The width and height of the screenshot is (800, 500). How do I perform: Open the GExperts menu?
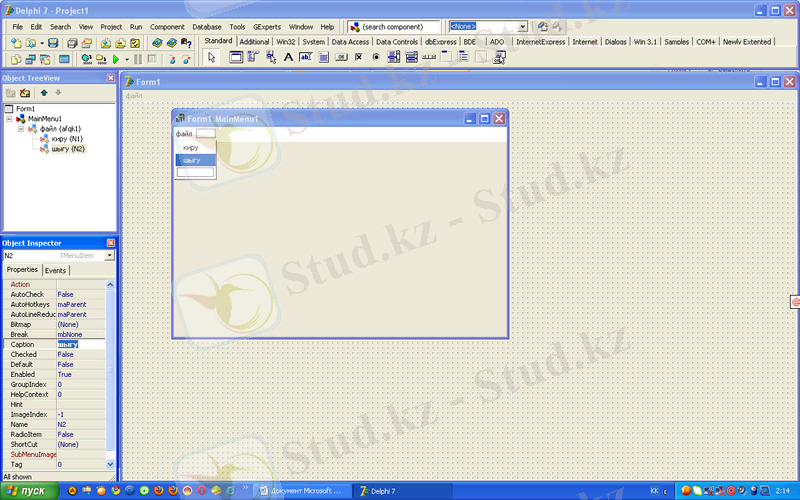267,27
